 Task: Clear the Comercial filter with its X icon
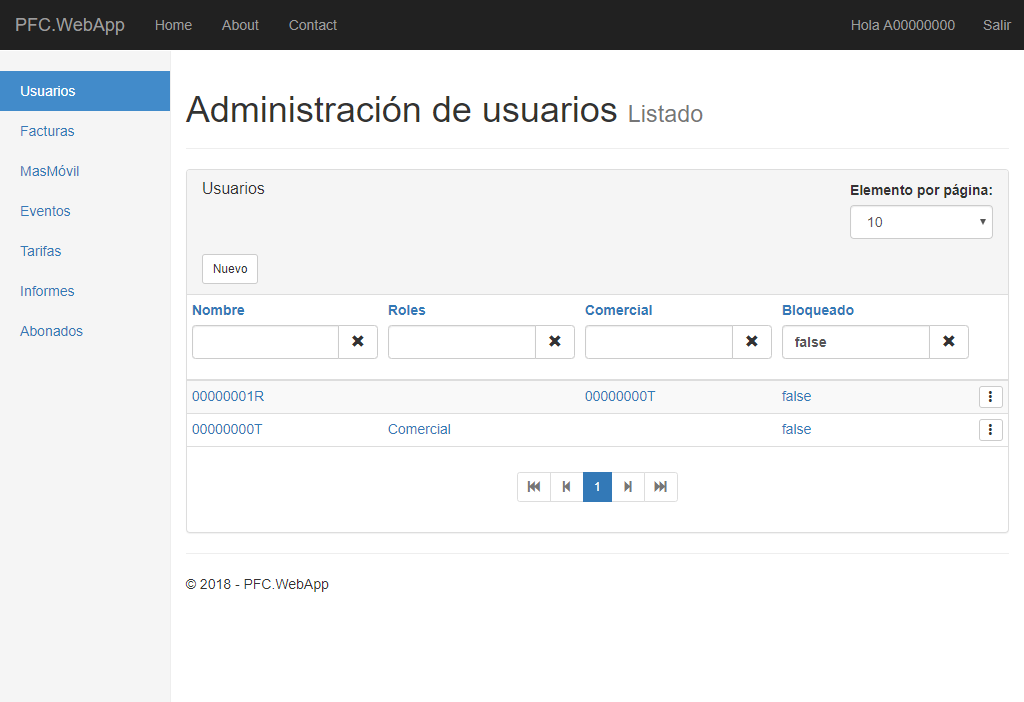point(751,342)
